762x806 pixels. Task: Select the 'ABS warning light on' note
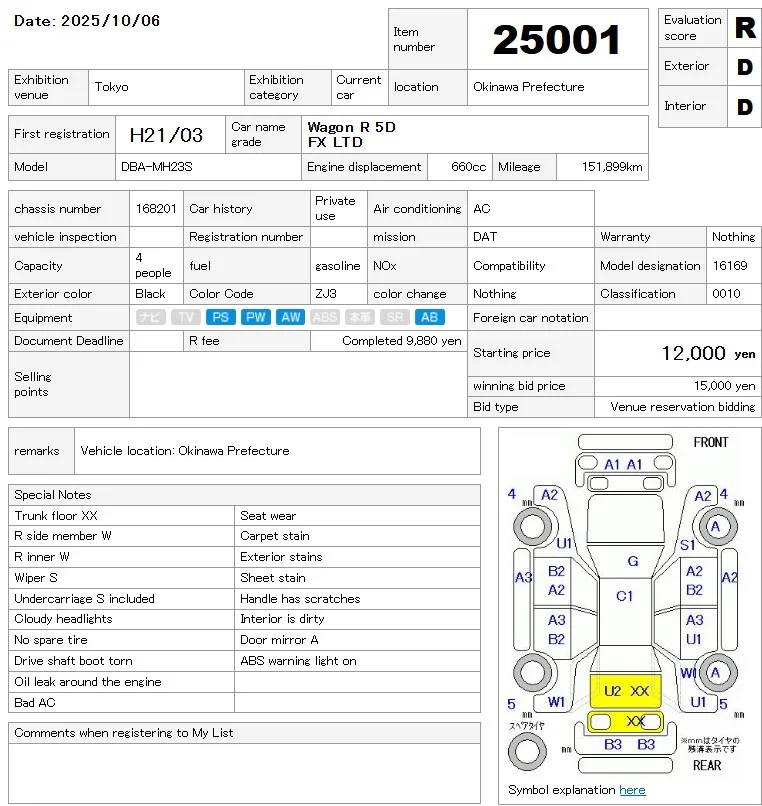tap(298, 661)
